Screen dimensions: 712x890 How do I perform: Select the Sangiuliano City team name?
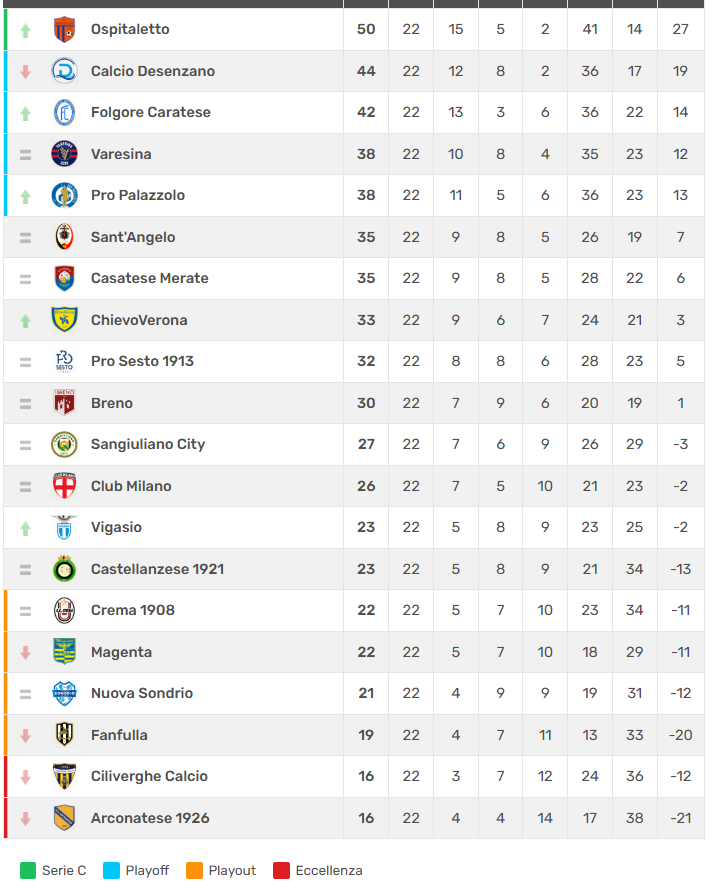(147, 444)
